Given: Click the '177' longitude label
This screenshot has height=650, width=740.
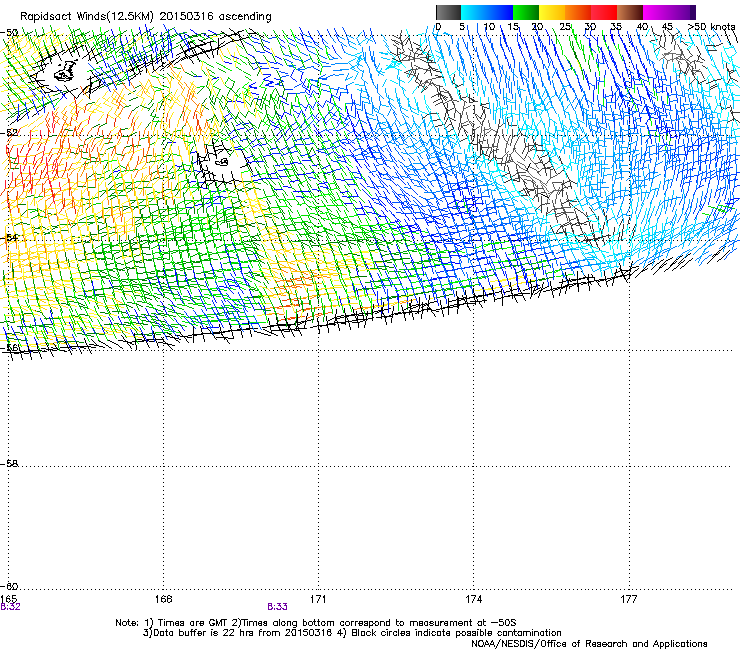Looking at the screenshot, I should [629, 599].
